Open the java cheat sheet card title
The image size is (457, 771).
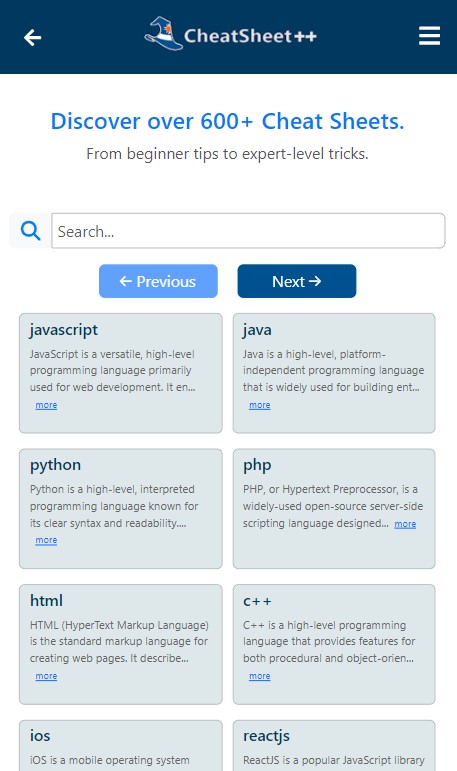click(257, 330)
